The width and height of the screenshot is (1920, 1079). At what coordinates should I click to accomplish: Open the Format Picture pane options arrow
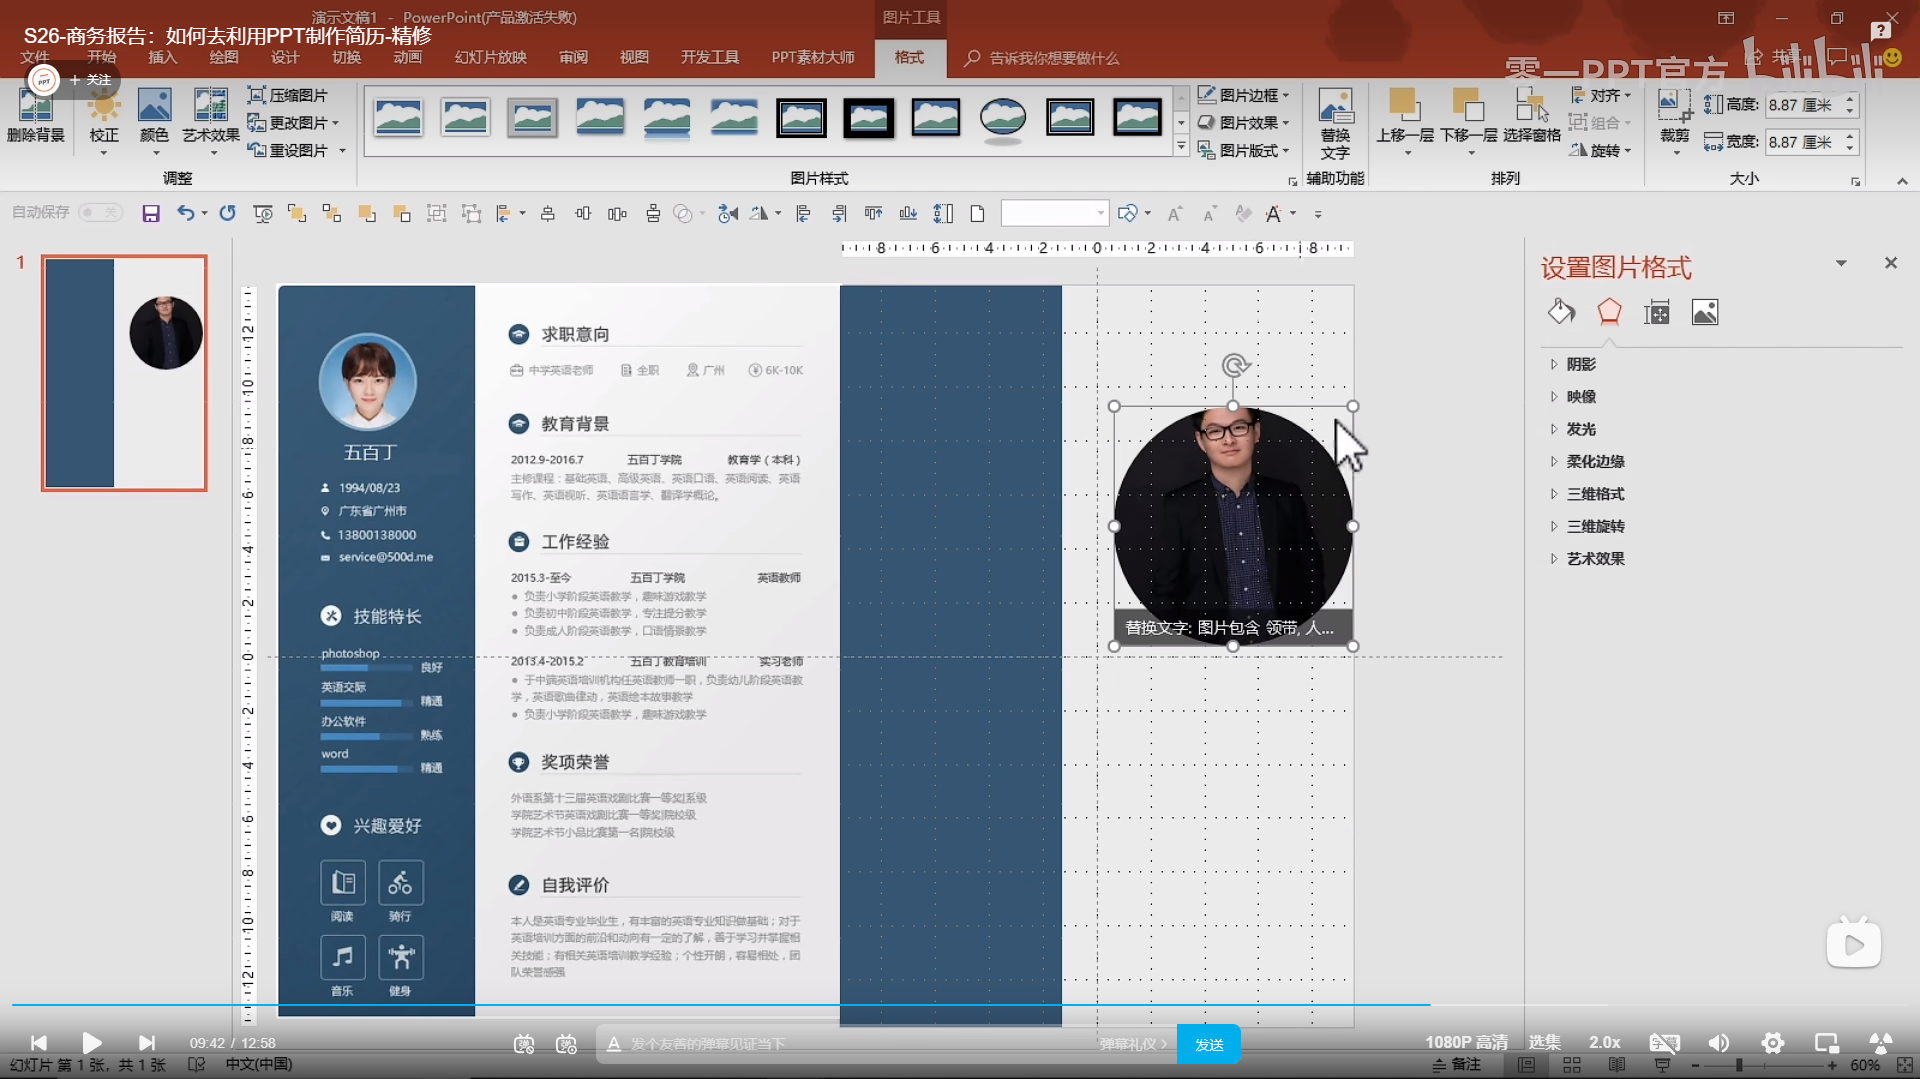(x=1841, y=263)
